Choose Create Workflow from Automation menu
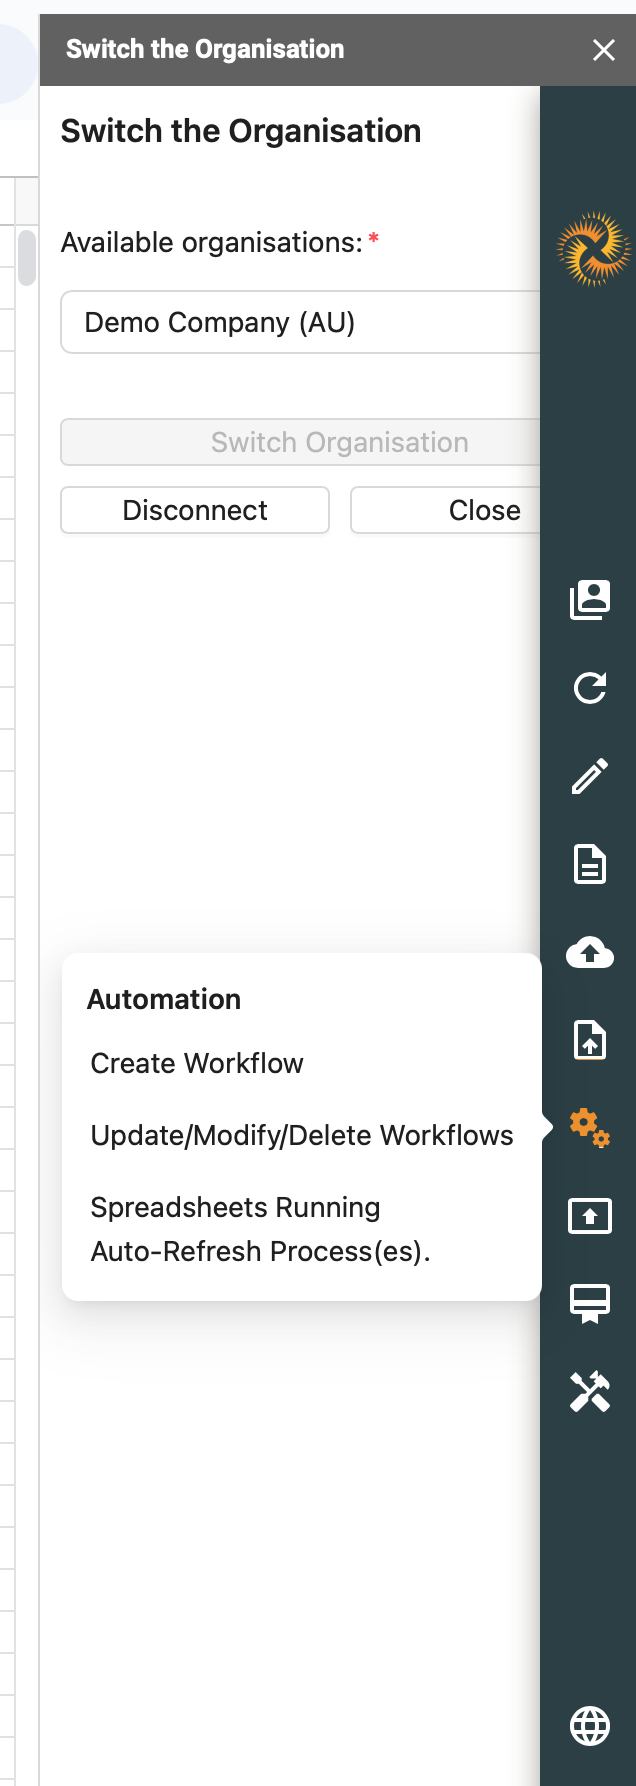 [197, 1063]
